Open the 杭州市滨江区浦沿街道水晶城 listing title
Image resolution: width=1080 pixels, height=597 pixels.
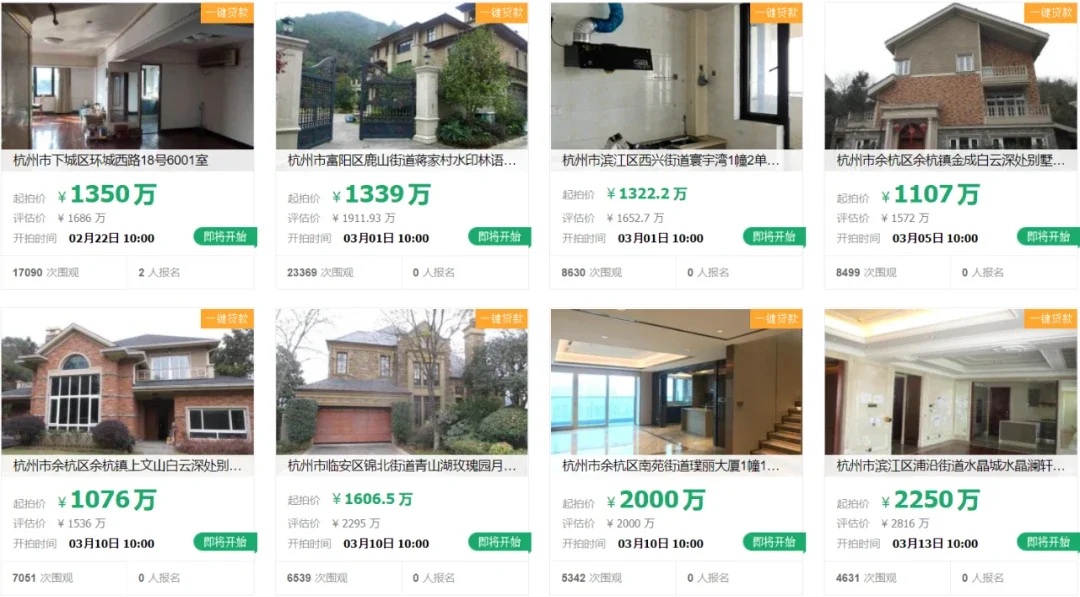click(951, 466)
